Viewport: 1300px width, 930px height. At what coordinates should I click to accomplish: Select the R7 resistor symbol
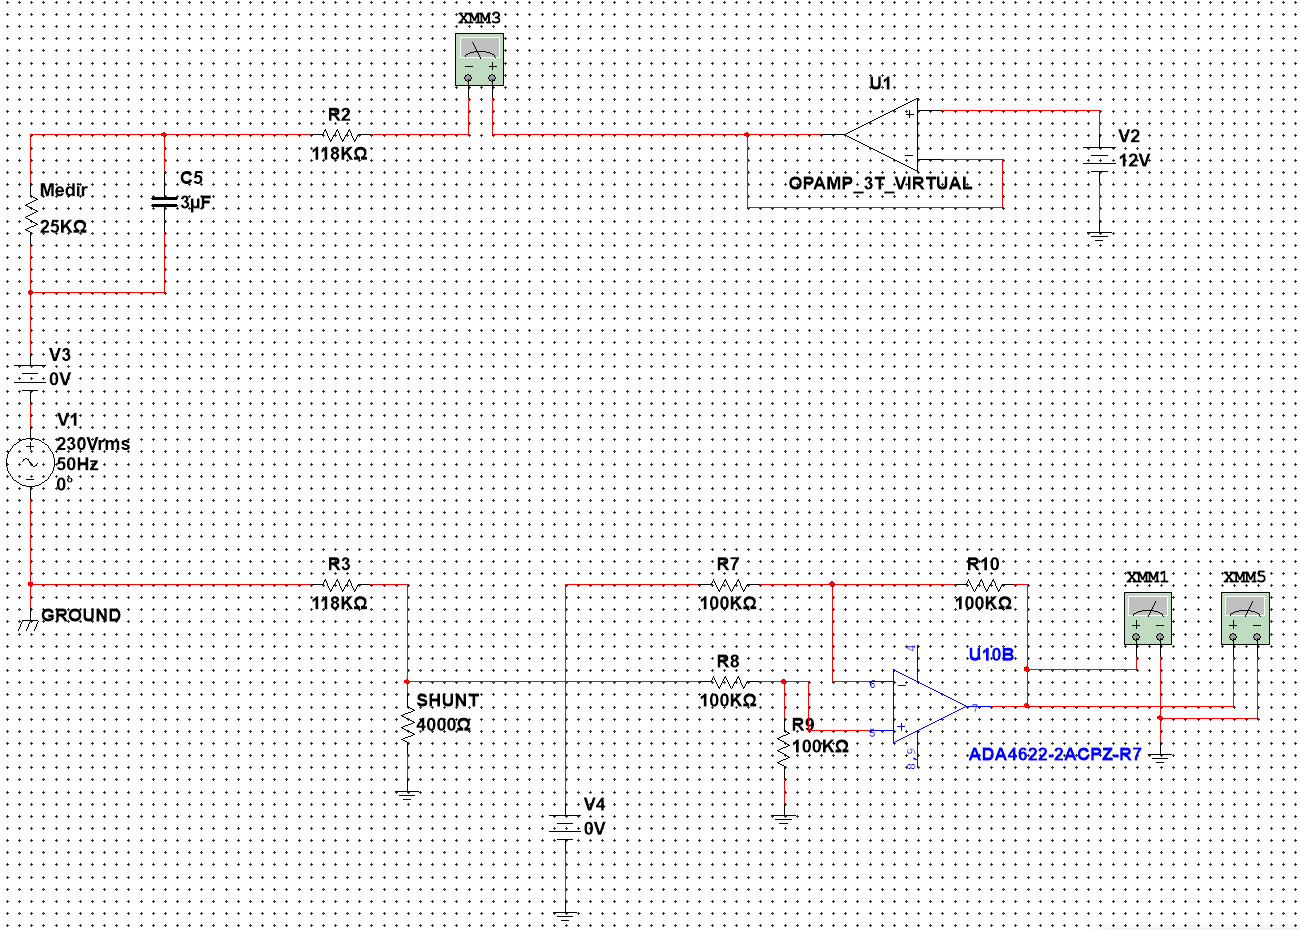coord(733,584)
